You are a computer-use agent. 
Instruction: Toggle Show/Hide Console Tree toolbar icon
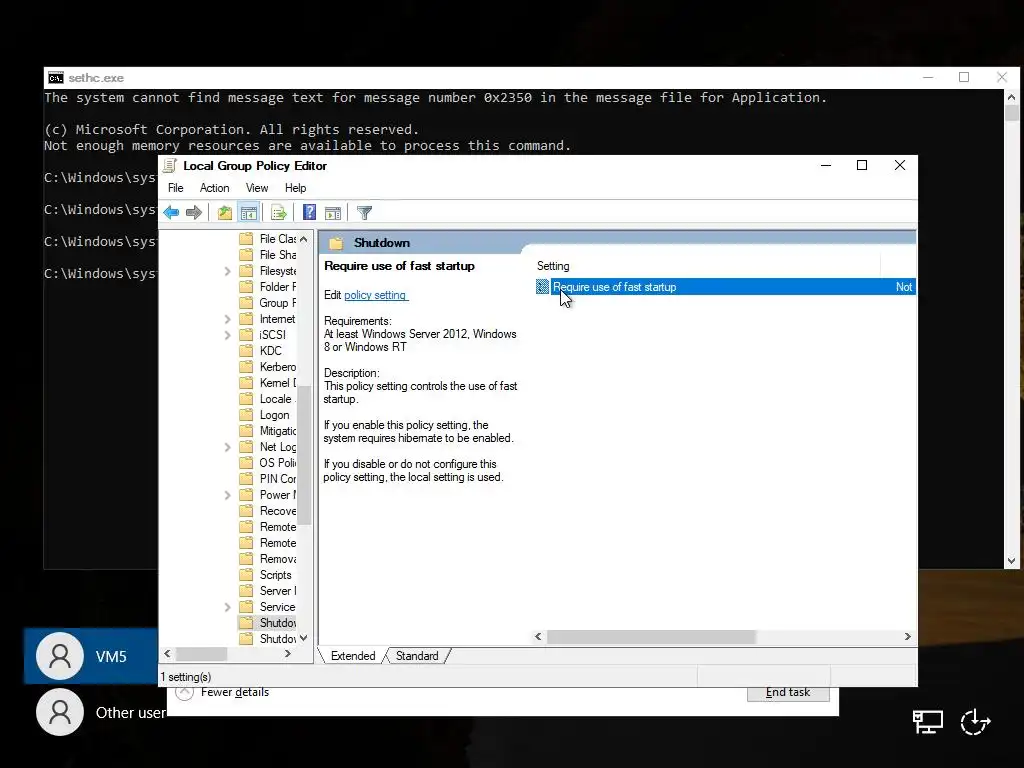pos(249,212)
